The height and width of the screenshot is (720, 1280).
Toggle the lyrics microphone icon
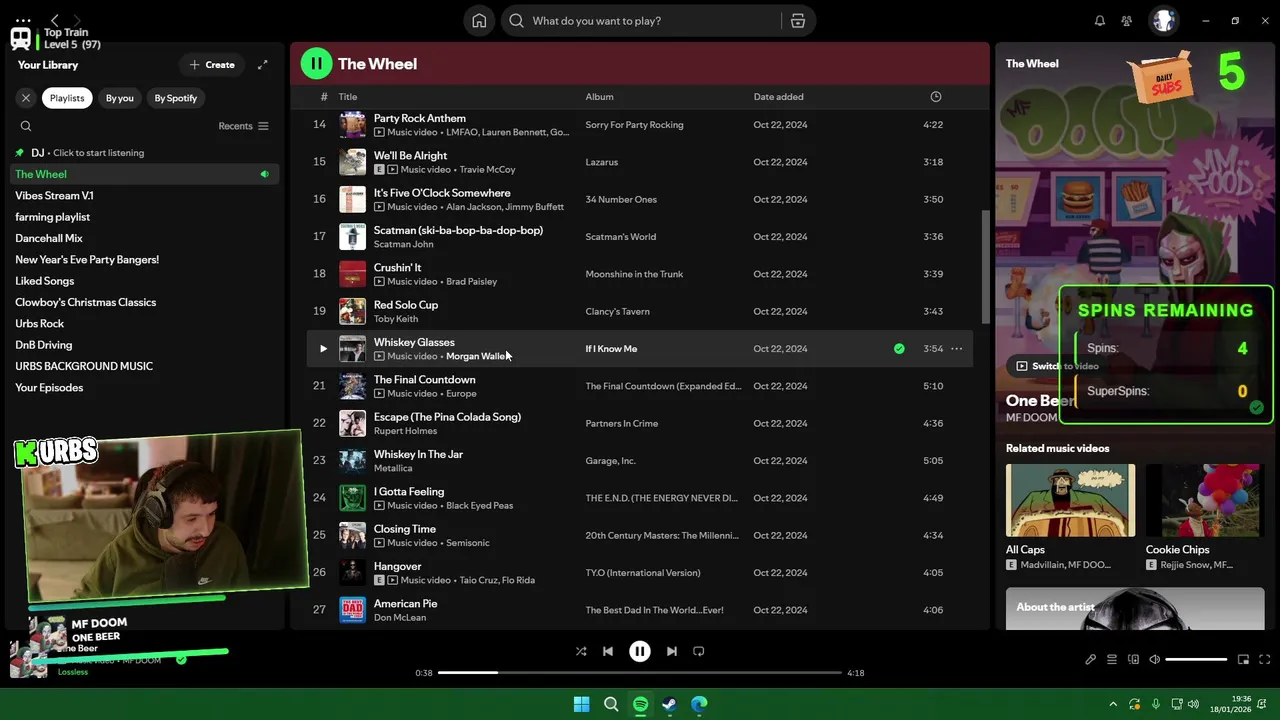pos(1091,660)
